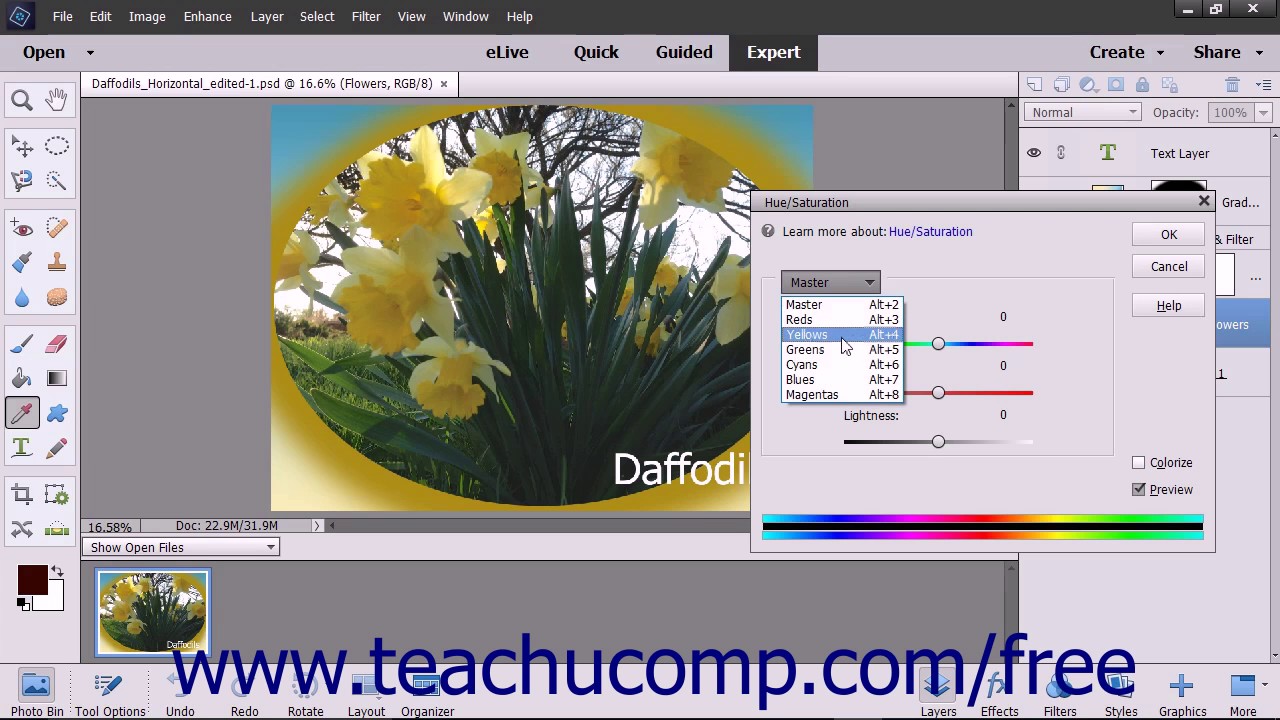Select the Eraser tool

56,345
